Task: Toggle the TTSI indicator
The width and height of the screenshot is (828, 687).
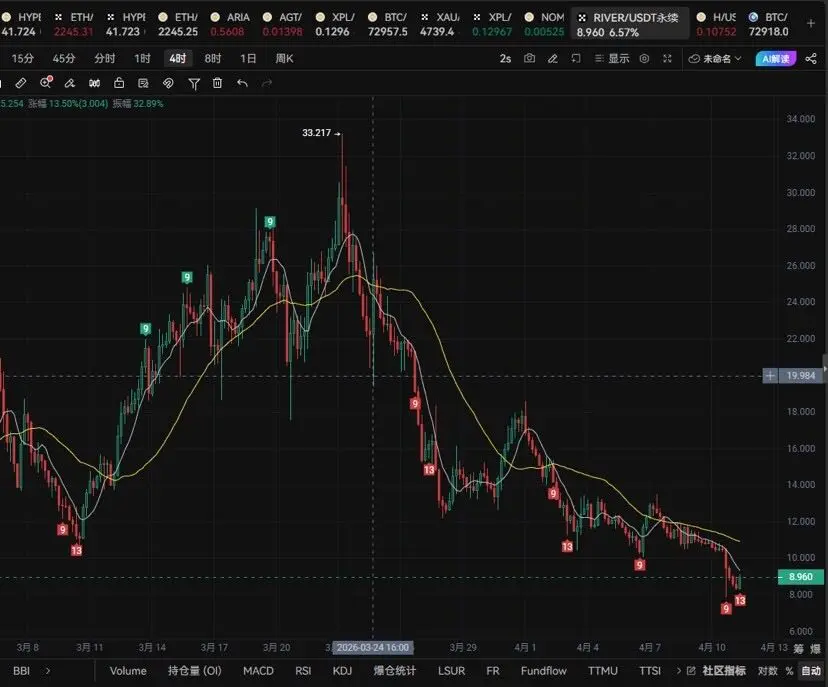Action: click(650, 671)
